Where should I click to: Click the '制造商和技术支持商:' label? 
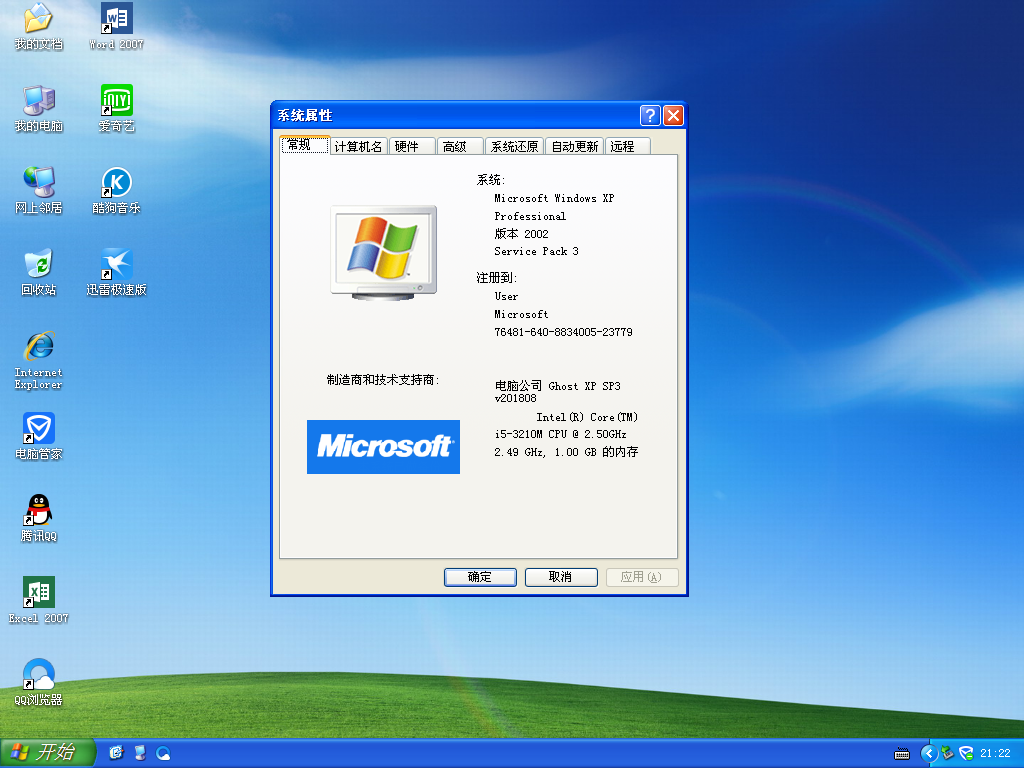(x=383, y=379)
